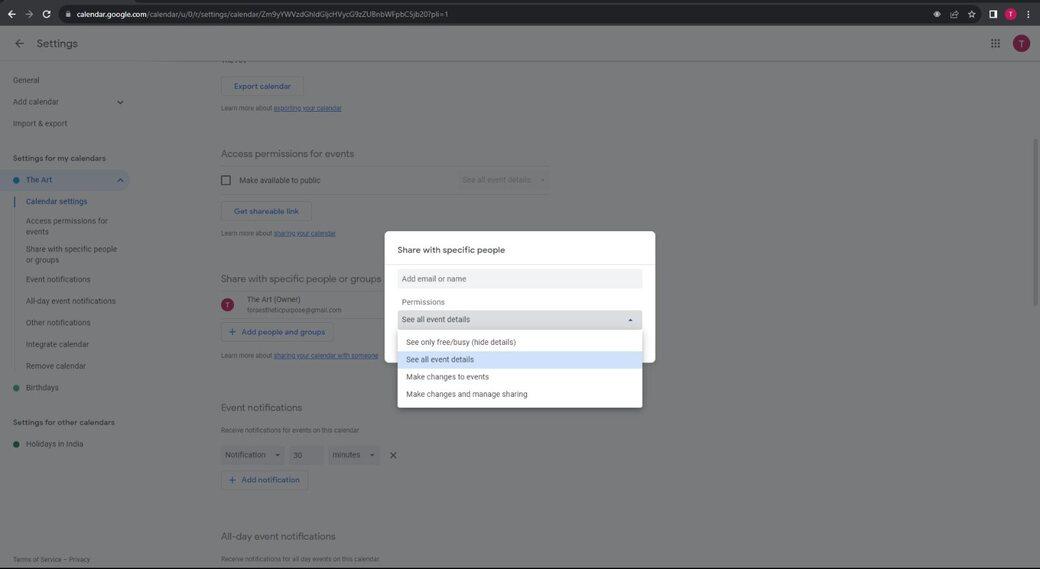
Task: Go to All-day event notifications in sidebar
Action: coord(70,301)
